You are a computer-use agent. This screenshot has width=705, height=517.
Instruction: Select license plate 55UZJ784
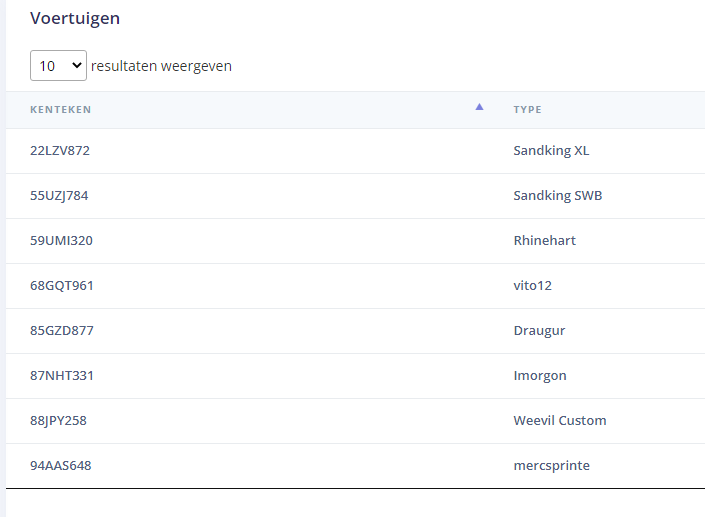[59, 196]
